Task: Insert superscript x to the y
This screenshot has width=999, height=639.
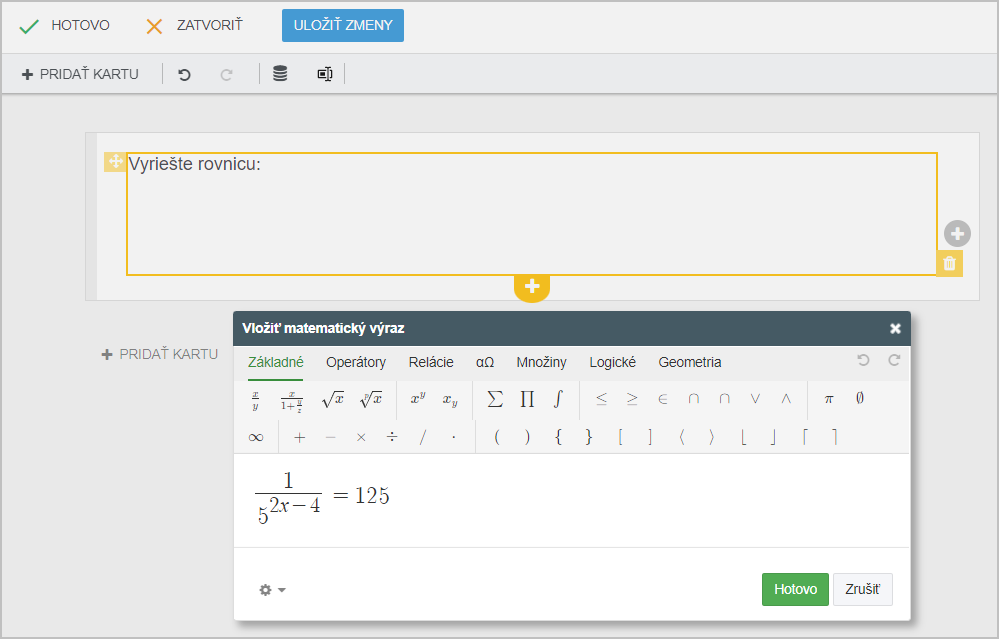Action: [x=417, y=400]
